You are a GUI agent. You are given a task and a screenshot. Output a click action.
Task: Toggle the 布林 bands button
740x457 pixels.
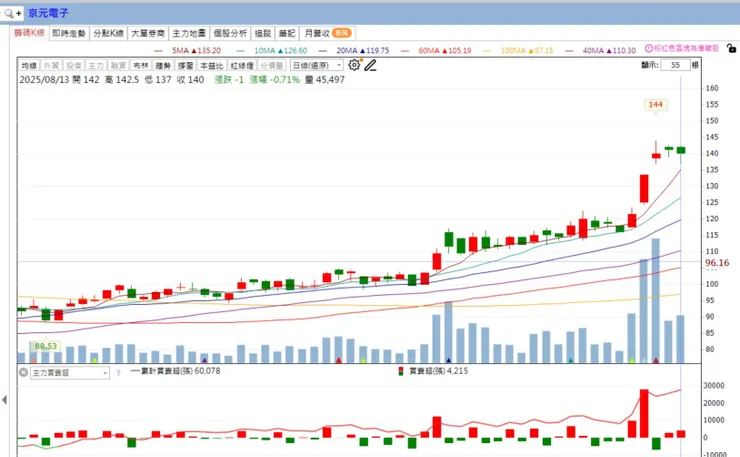(141, 65)
